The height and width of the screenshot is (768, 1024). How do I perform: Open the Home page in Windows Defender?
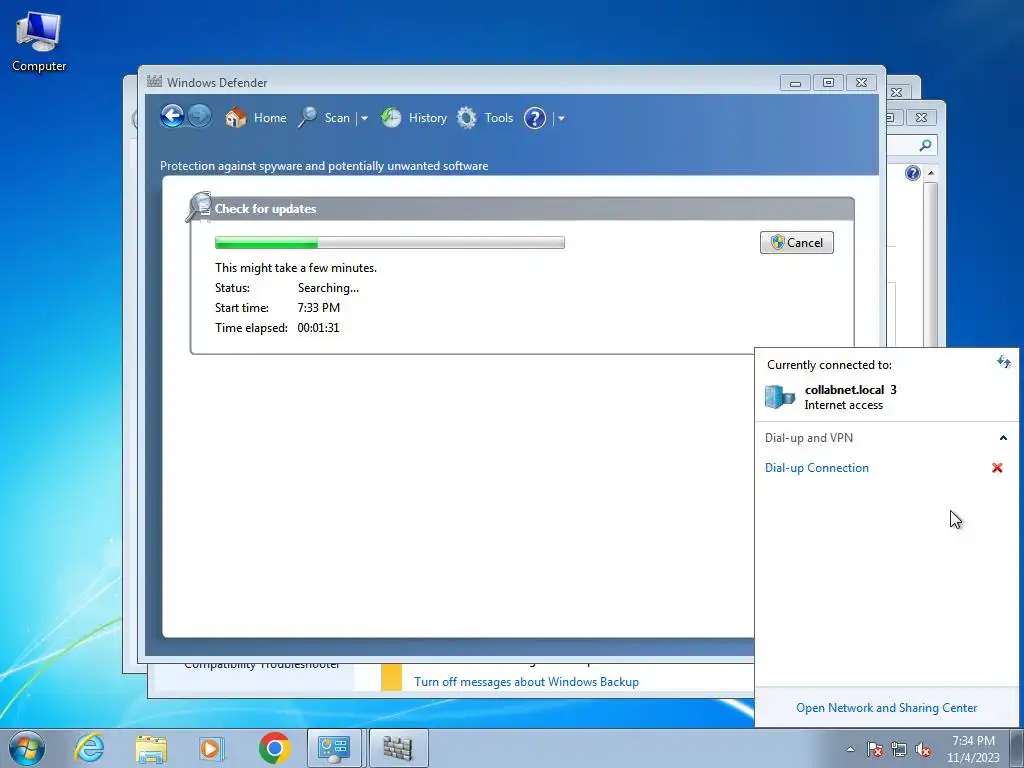tap(256, 118)
